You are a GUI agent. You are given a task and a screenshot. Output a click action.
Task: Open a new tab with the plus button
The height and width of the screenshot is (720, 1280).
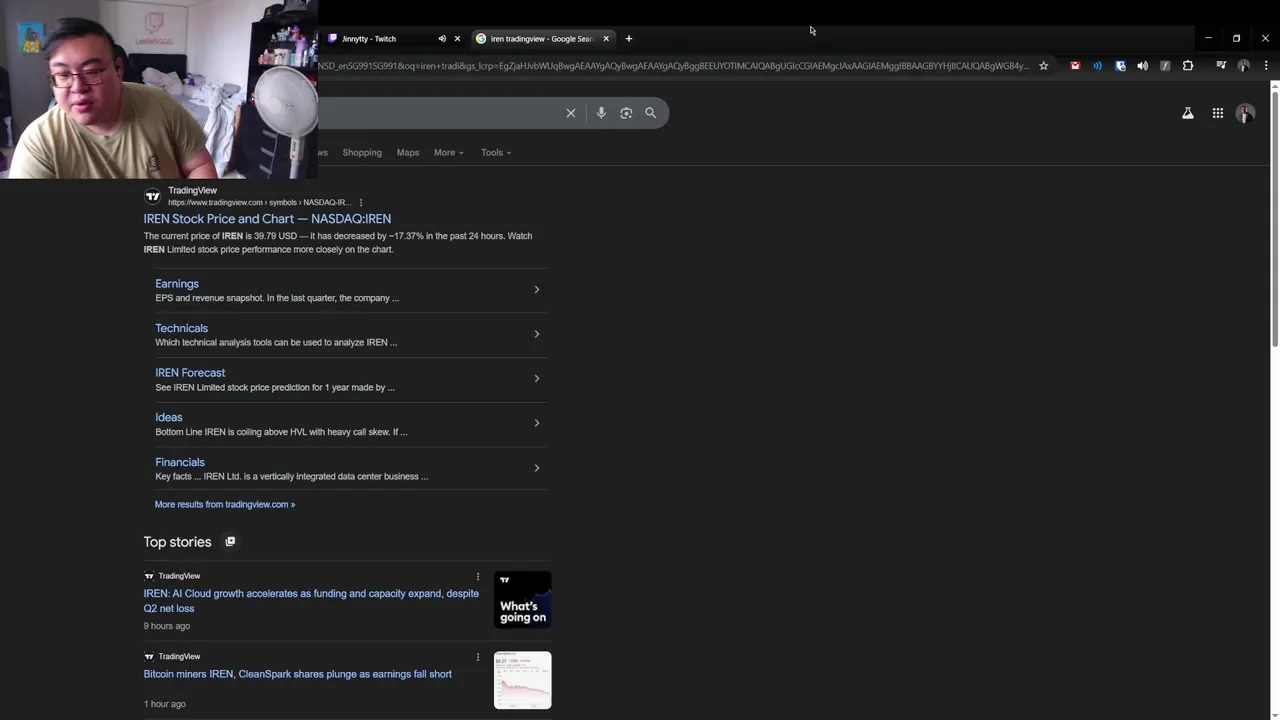pyautogui.click(x=629, y=38)
